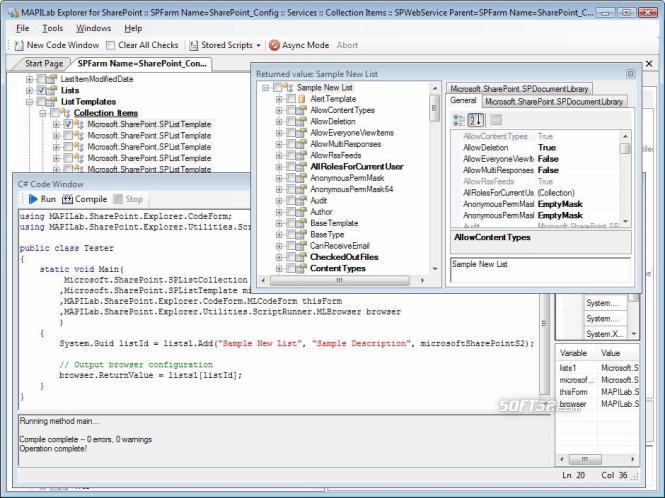Click the Property Pages icon in property grid
This screenshot has width=665, height=498.
495,120
